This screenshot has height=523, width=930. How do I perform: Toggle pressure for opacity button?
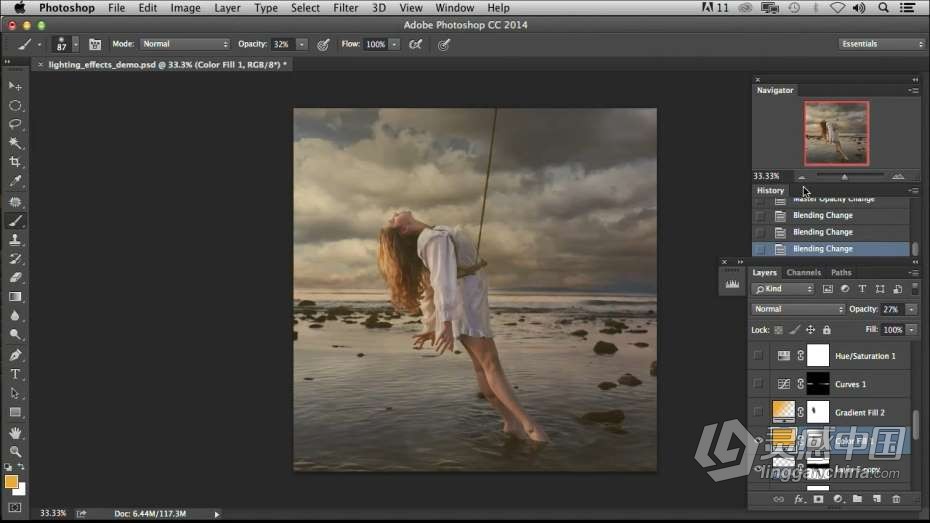323,44
